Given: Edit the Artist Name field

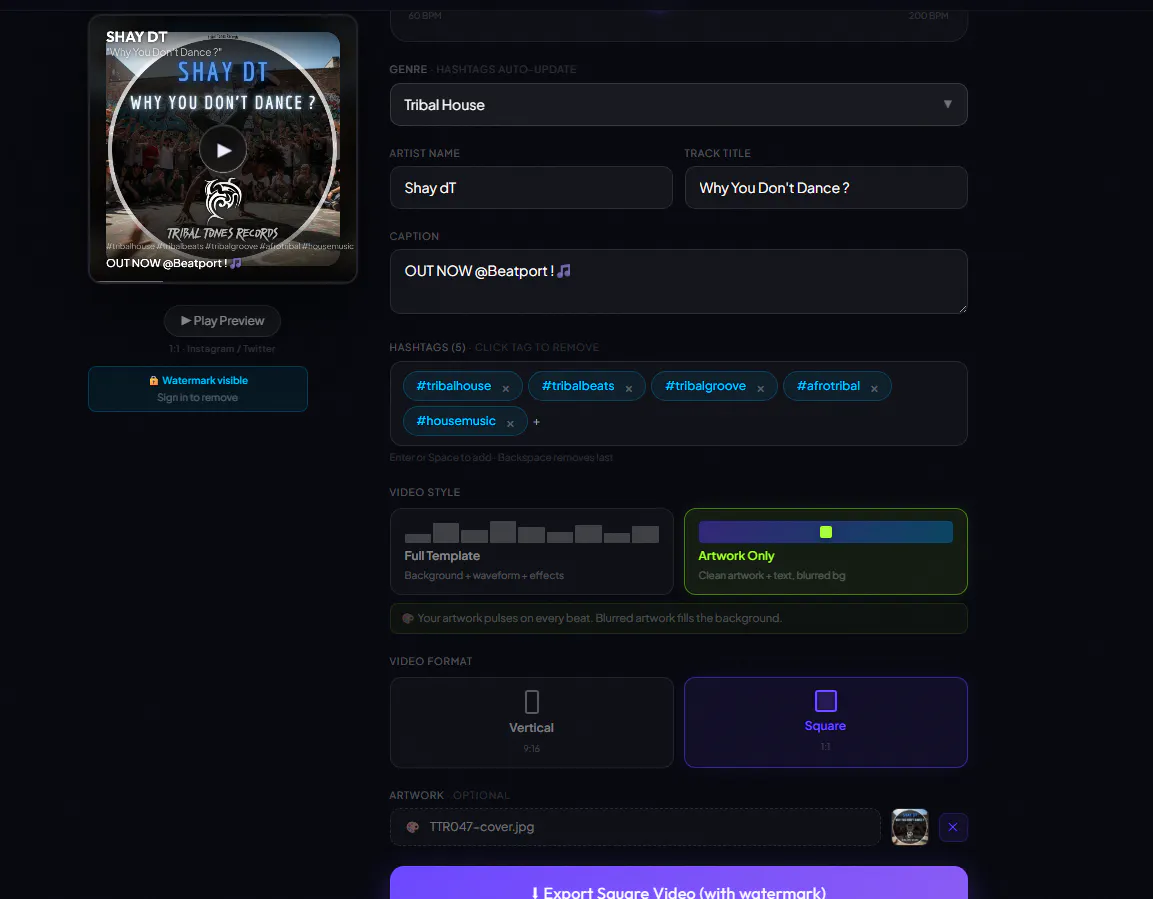Looking at the screenshot, I should [531, 187].
